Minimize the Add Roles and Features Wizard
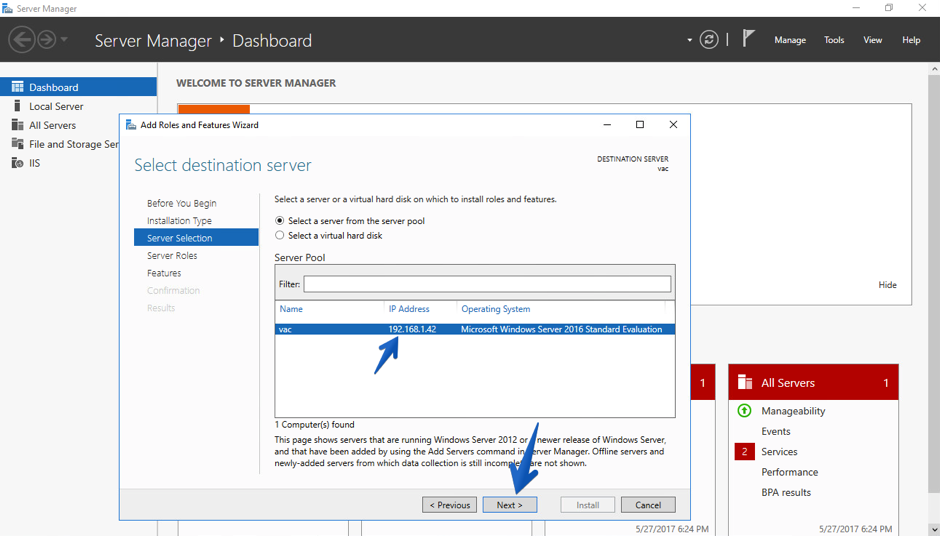The width and height of the screenshot is (940, 536). [607, 125]
